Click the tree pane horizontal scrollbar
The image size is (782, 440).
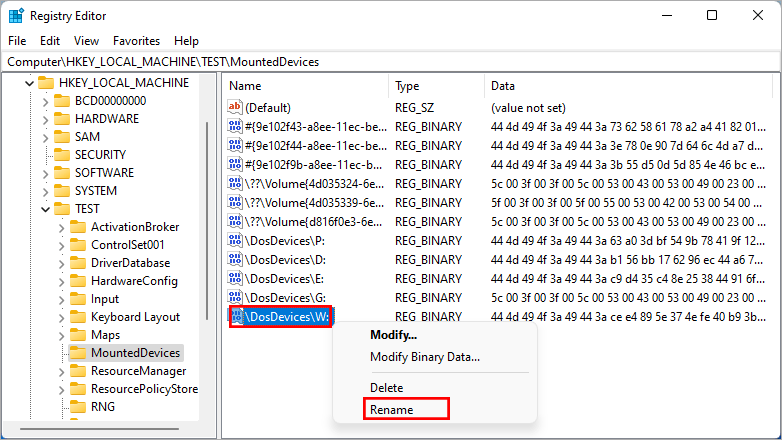click(99, 429)
